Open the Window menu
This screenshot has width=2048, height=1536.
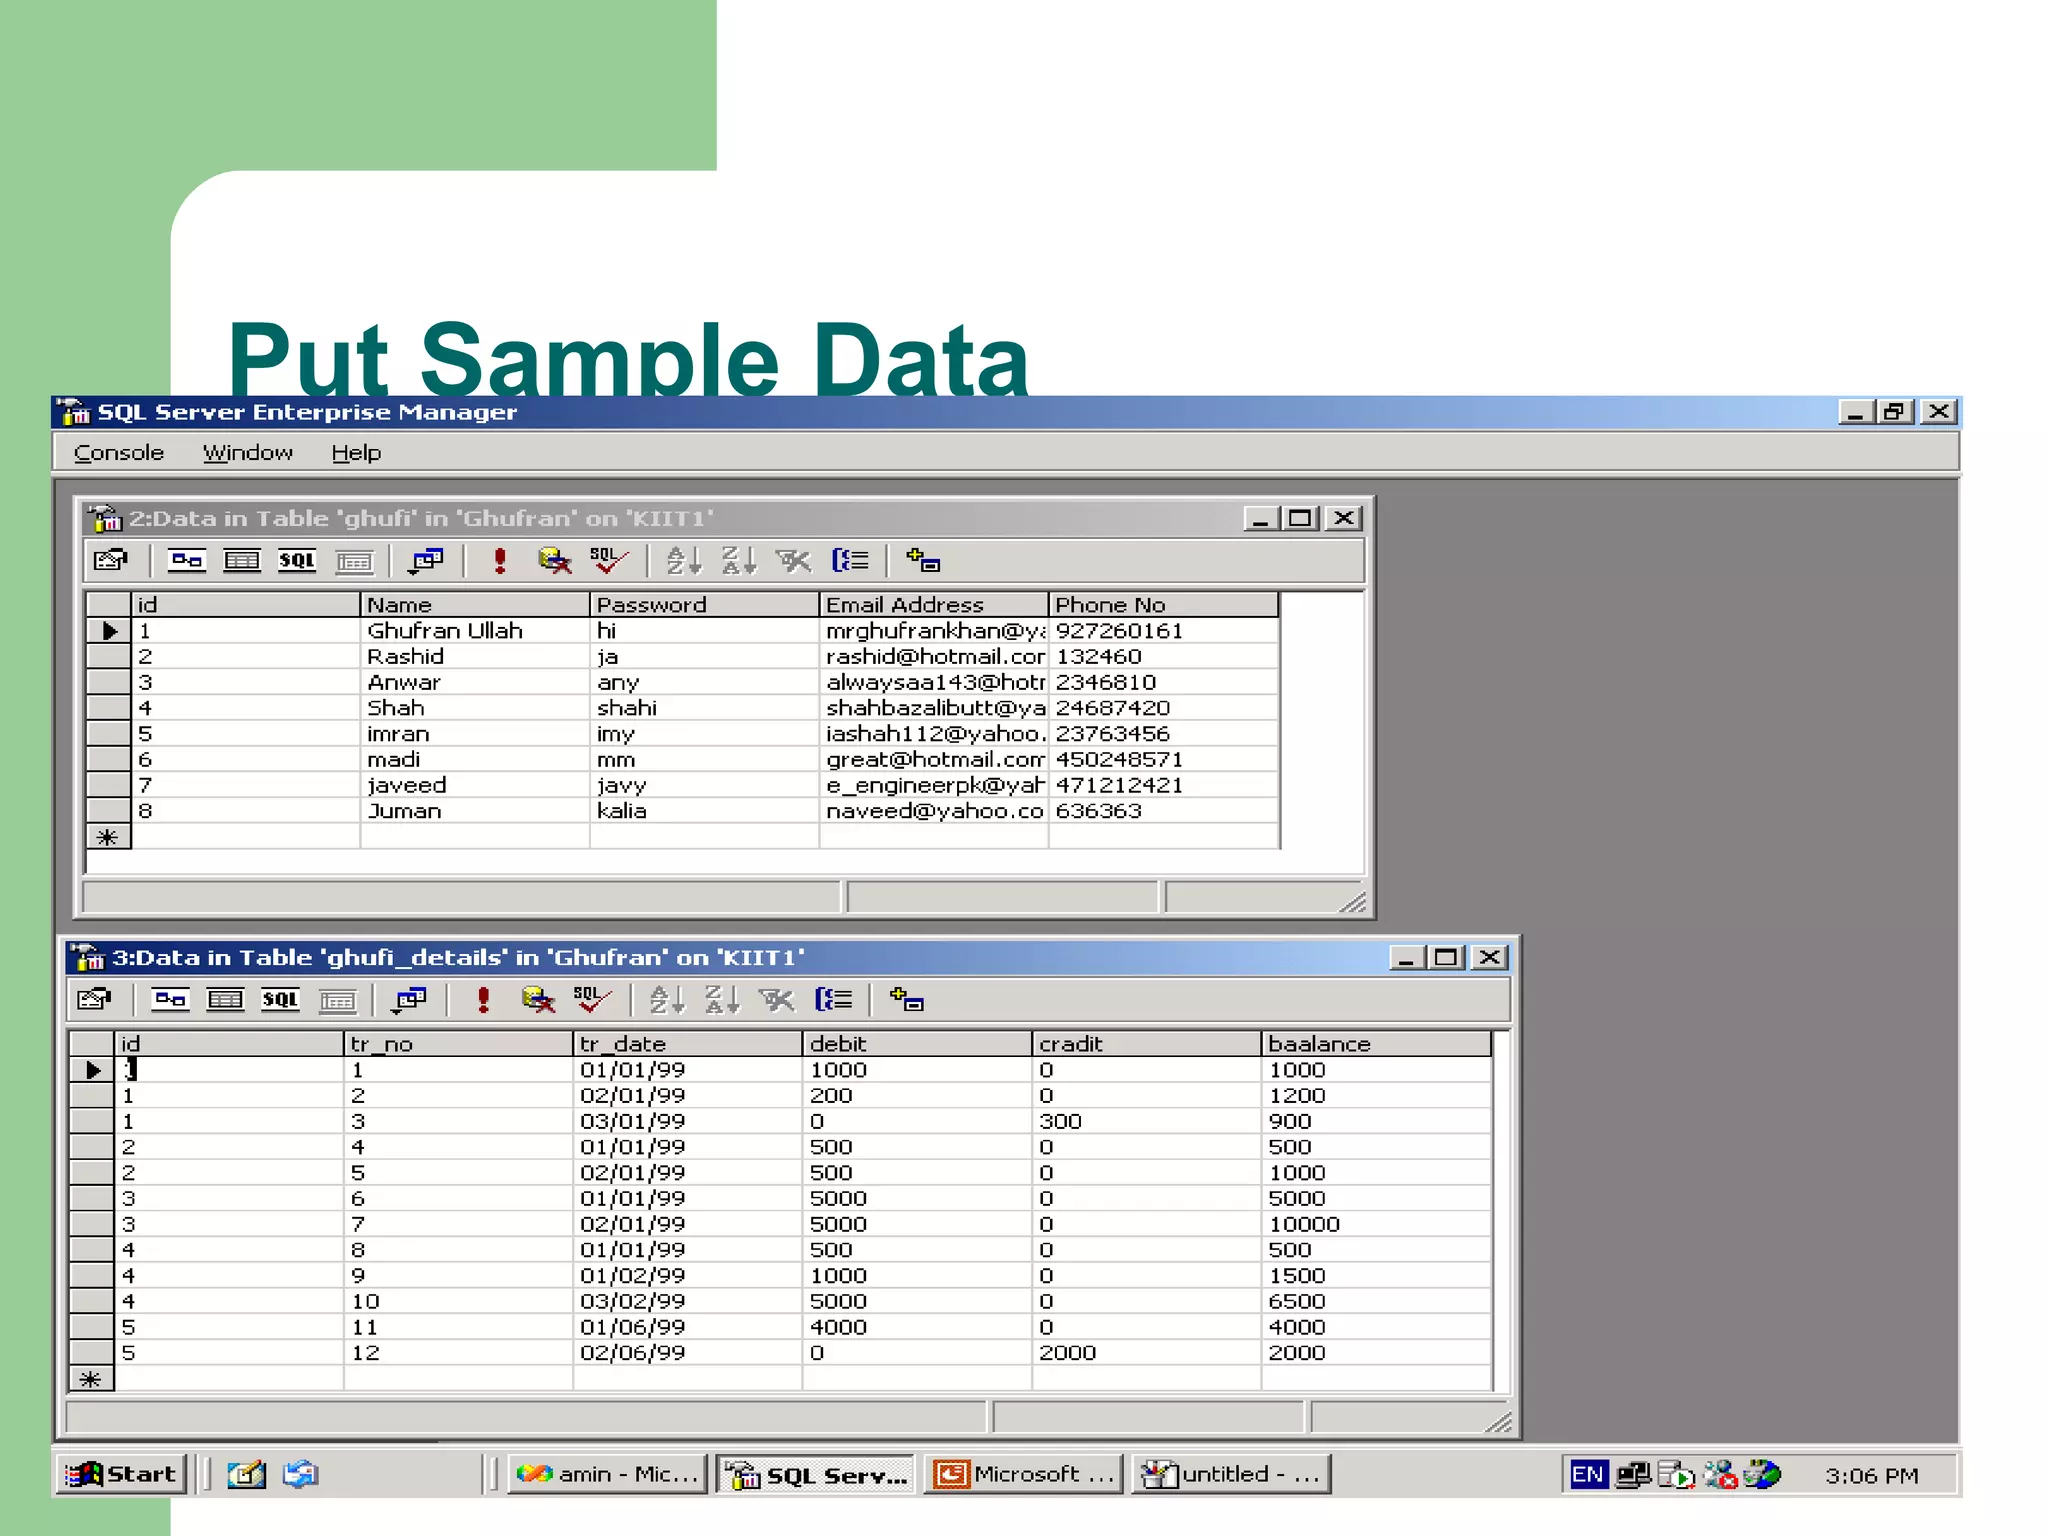(248, 452)
